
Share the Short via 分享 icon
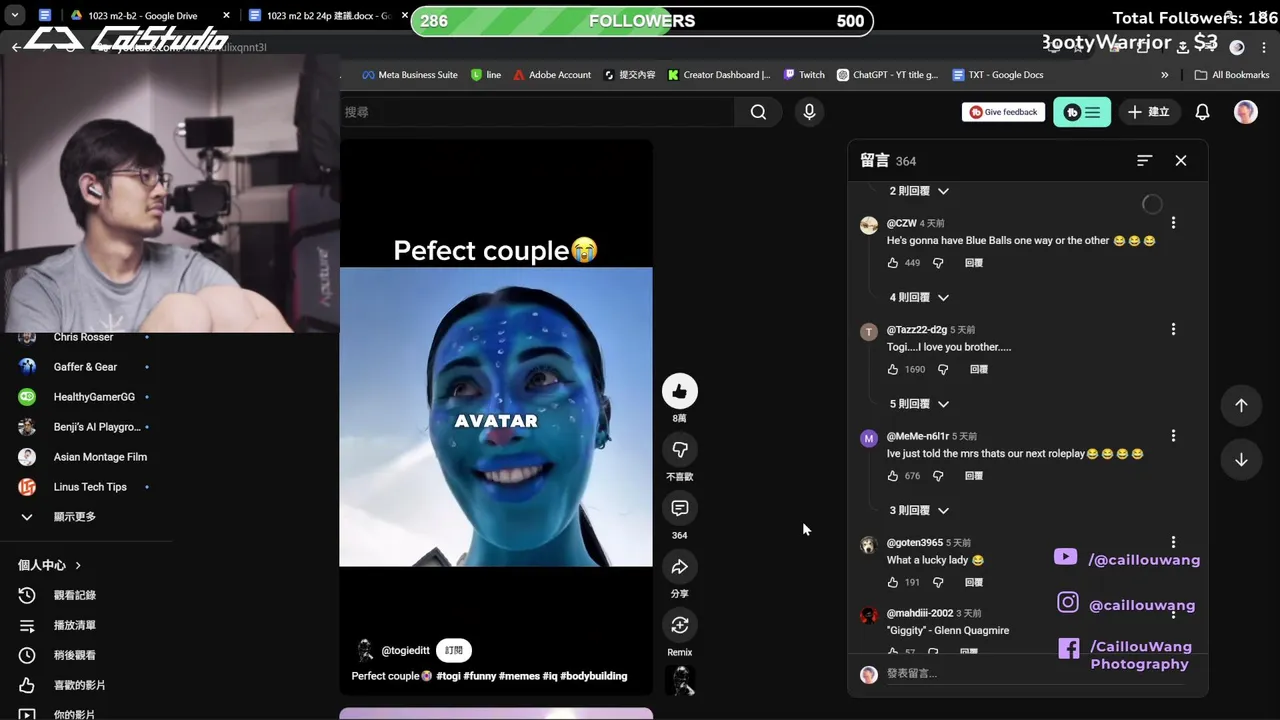680,567
